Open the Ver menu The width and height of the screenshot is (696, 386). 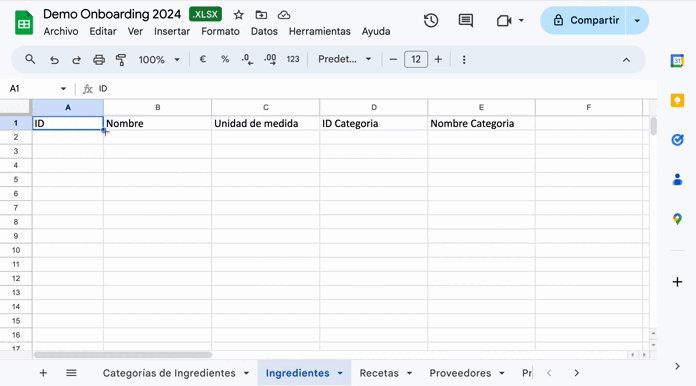135,32
